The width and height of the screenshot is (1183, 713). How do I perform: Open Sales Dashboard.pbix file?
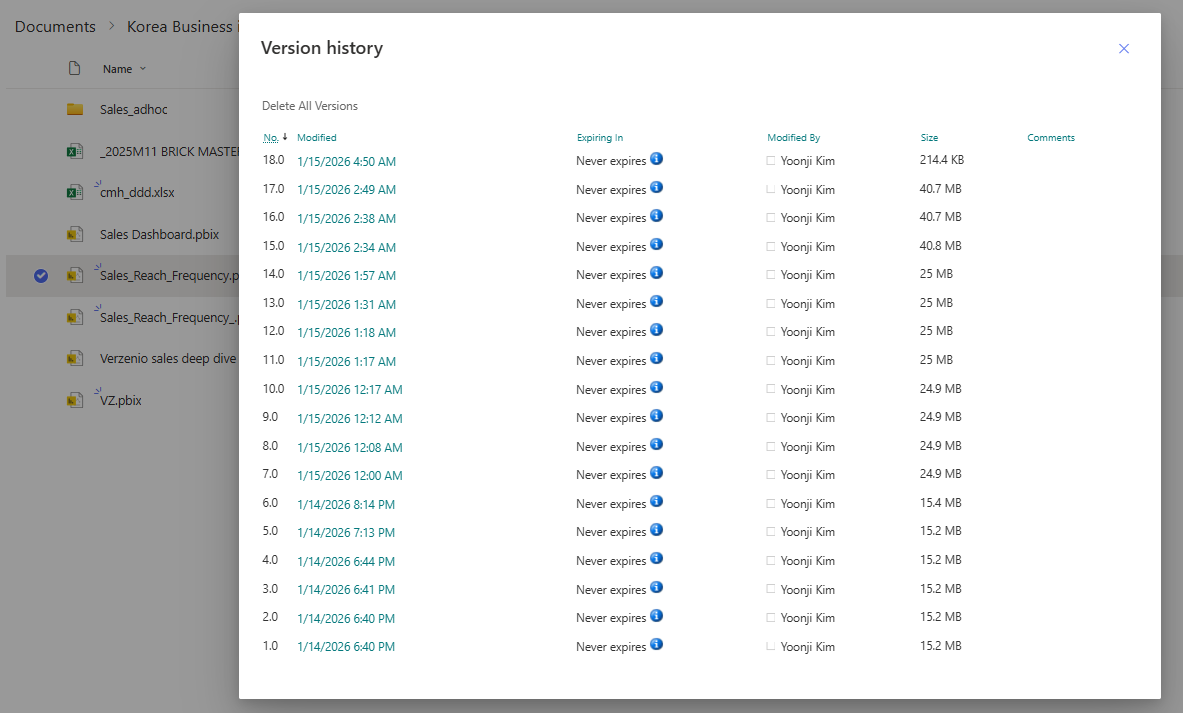point(159,235)
